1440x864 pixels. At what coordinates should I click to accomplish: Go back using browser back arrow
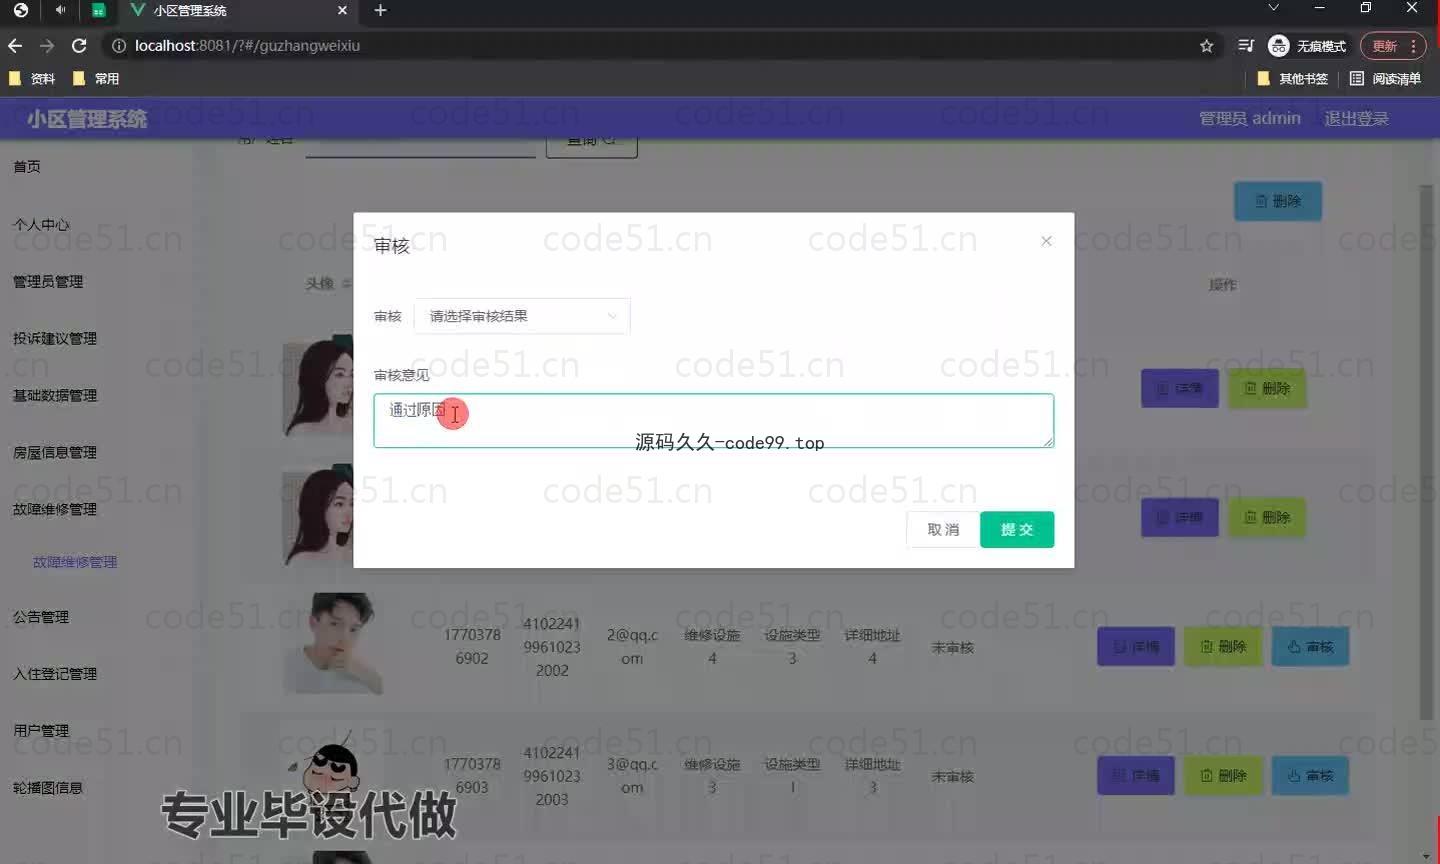(x=15, y=46)
